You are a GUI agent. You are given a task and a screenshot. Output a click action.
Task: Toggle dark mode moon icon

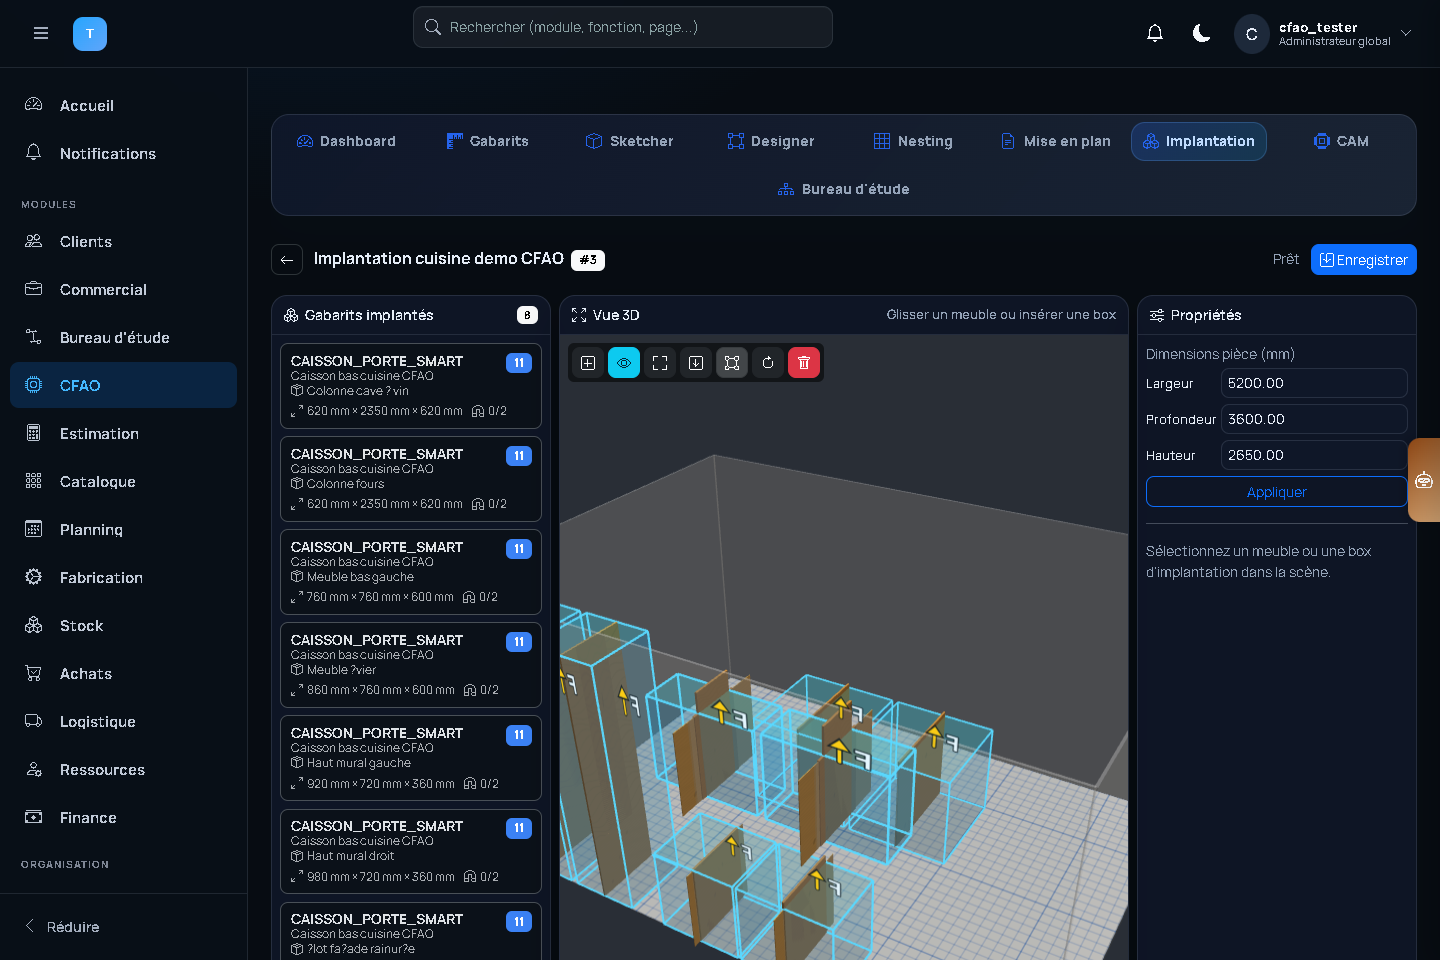(1202, 33)
